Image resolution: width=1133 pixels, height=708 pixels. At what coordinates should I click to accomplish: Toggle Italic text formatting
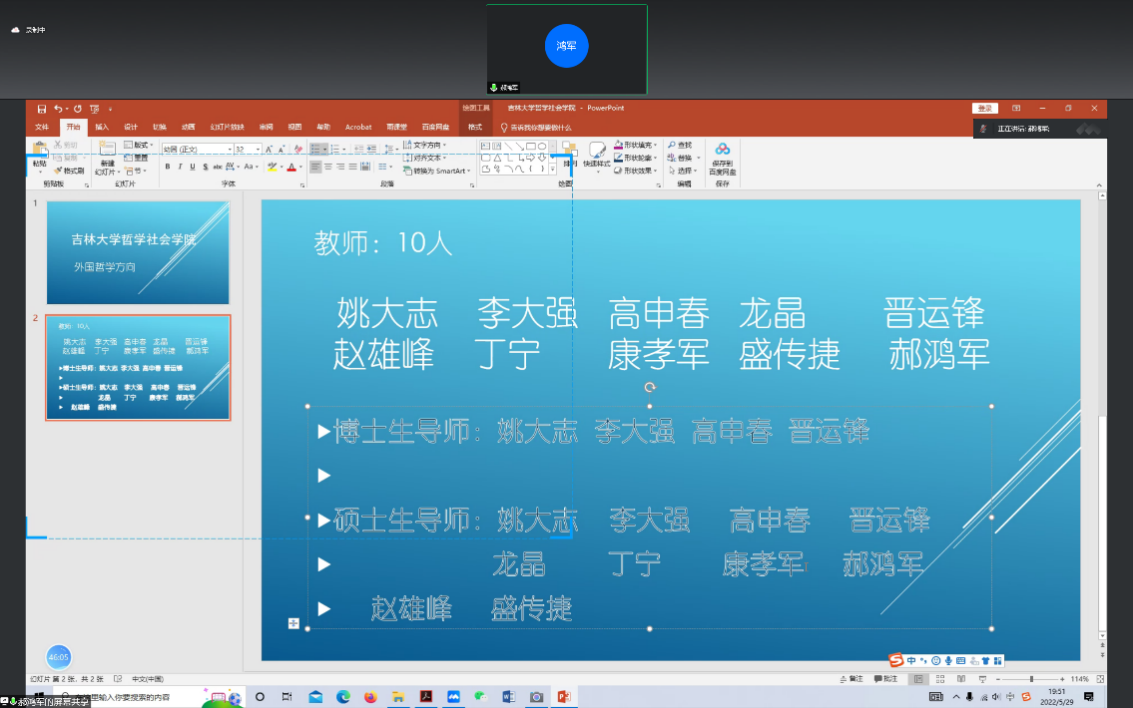[180, 167]
